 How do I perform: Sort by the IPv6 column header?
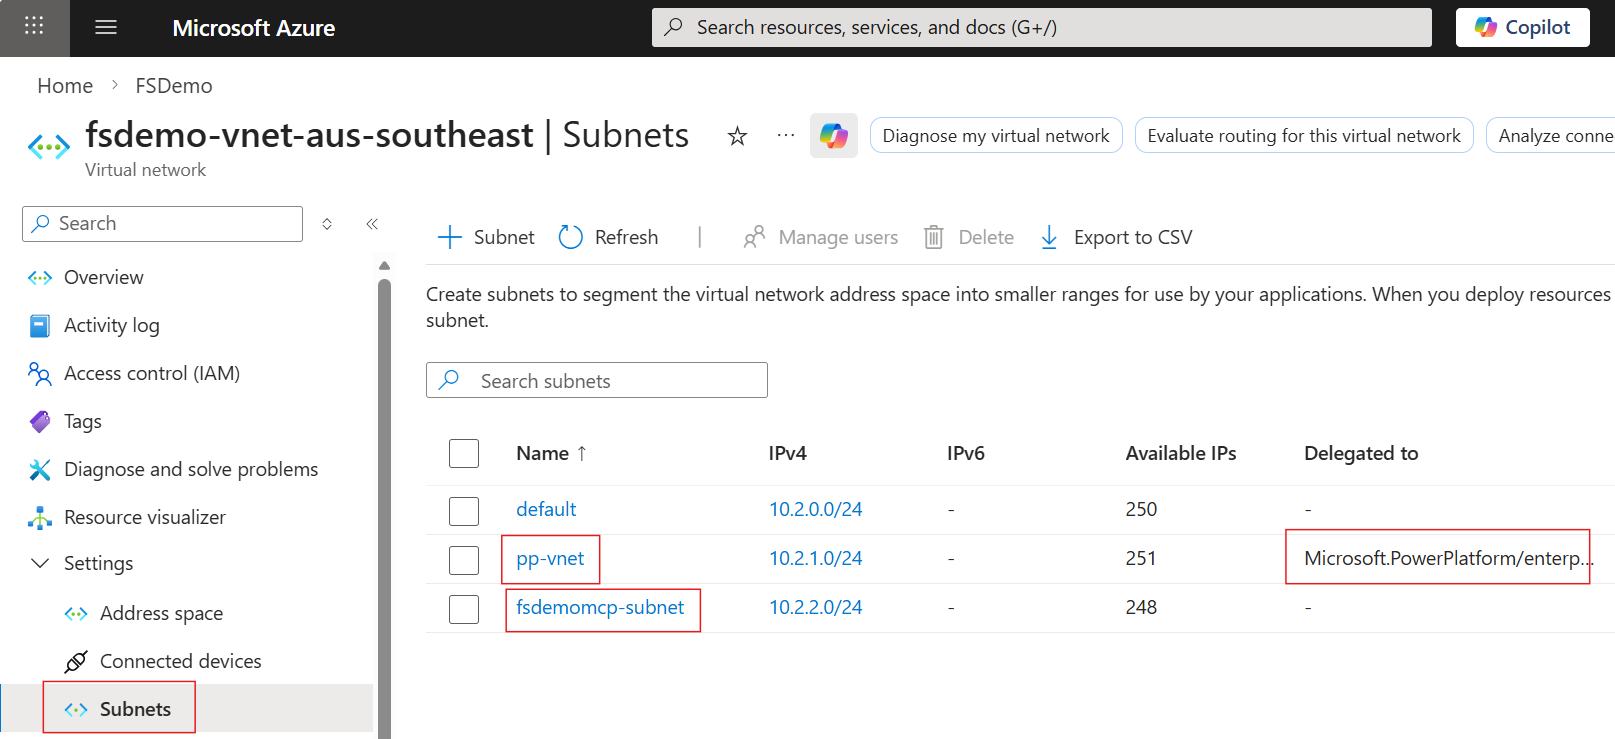click(966, 453)
